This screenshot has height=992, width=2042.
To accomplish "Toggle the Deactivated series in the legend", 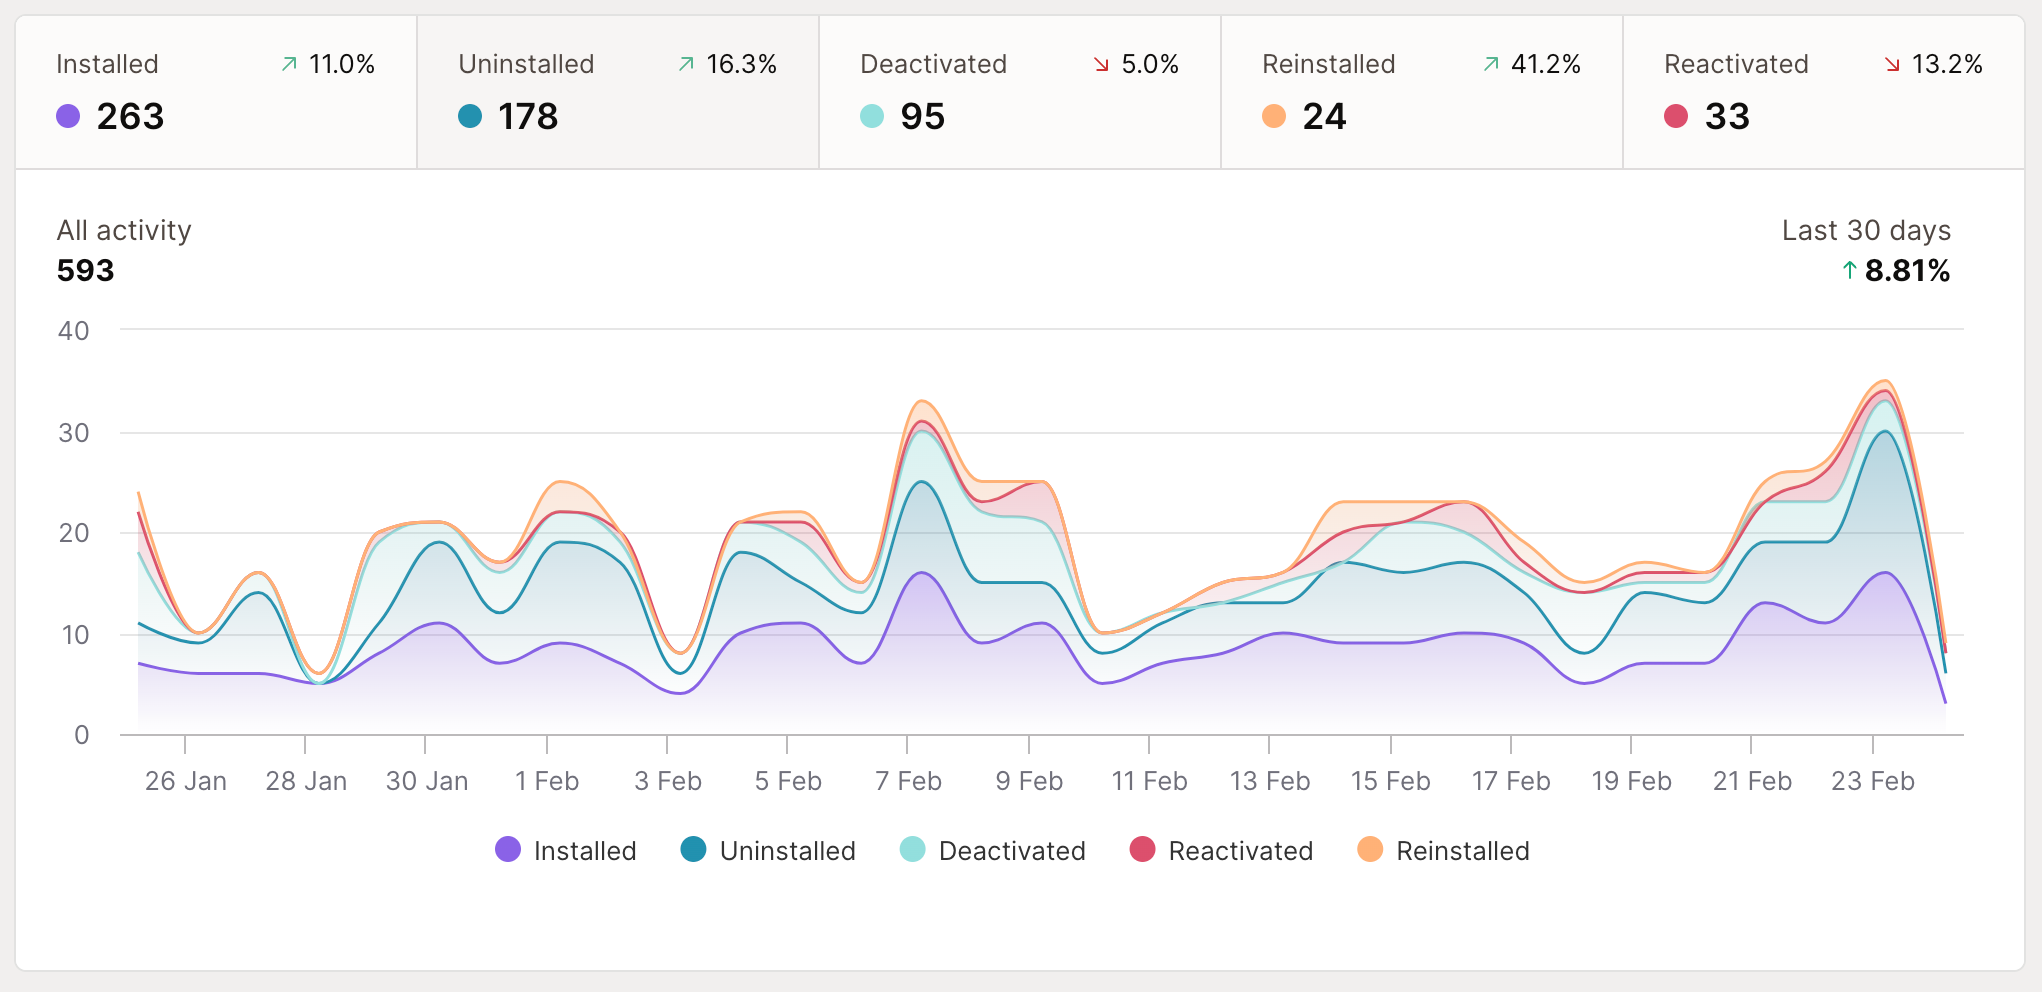I will point(991,851).
